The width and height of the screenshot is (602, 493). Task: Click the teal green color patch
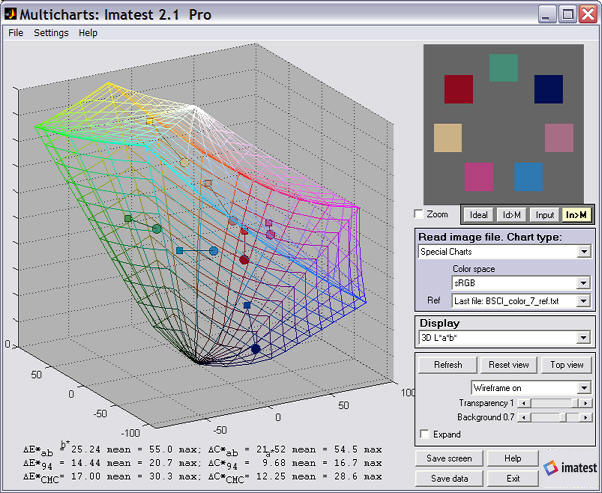pyautogui.click(x=504, y=68)
